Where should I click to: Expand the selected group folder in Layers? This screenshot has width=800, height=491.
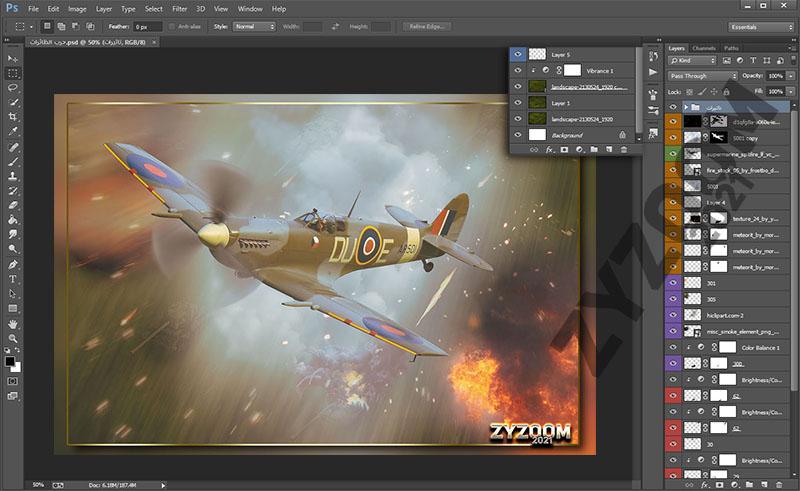[686, 107]
